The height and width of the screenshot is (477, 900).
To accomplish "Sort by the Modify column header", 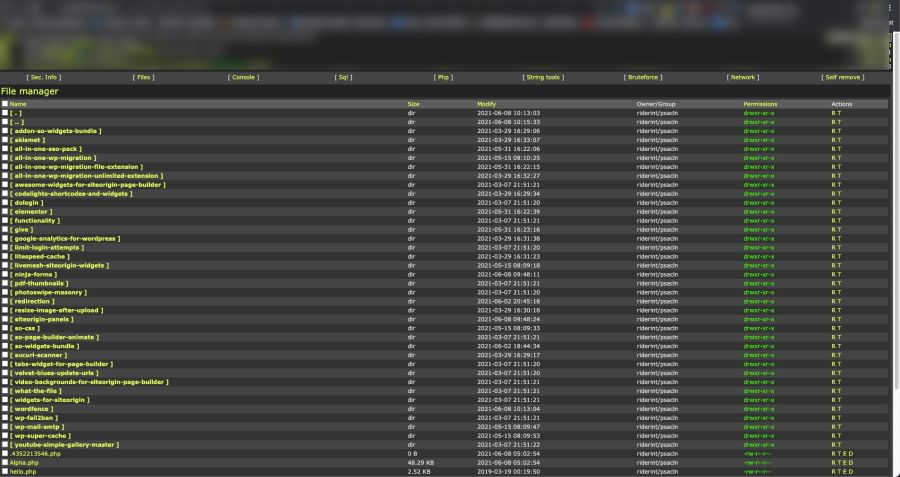I will click(486, 104).
